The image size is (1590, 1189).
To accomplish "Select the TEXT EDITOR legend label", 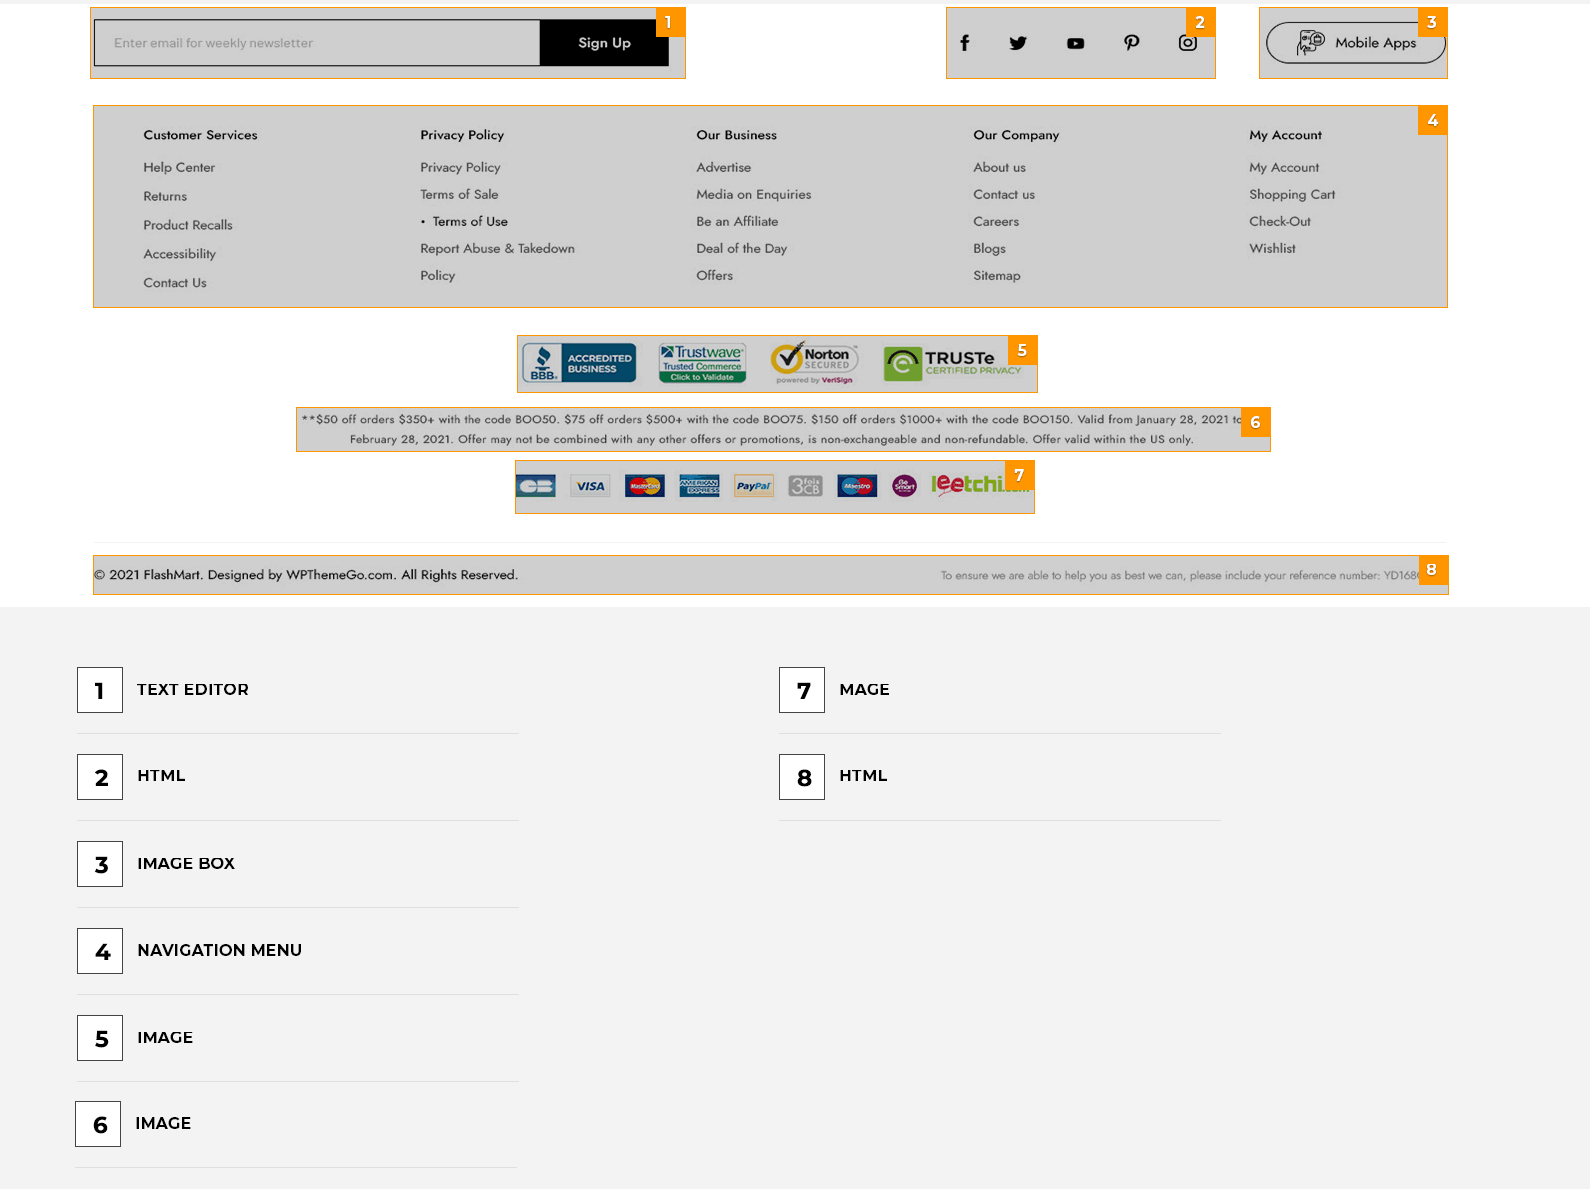I will click(193, 690).
